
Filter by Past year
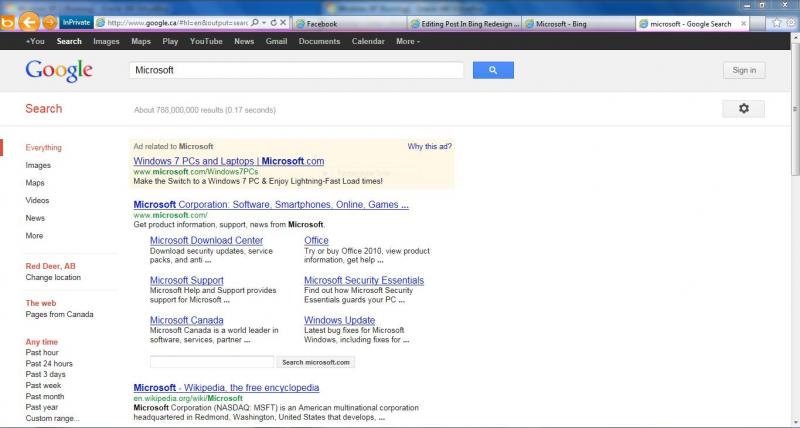tap(42, 407)
